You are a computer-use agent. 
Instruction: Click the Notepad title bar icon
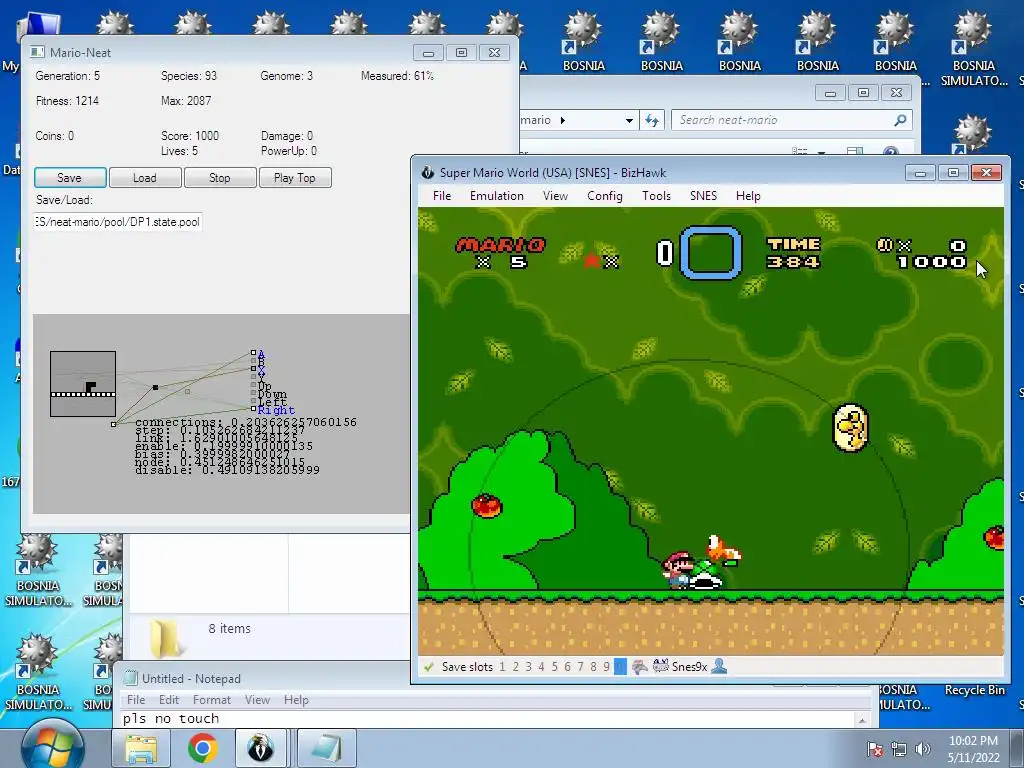click(131, 679)
